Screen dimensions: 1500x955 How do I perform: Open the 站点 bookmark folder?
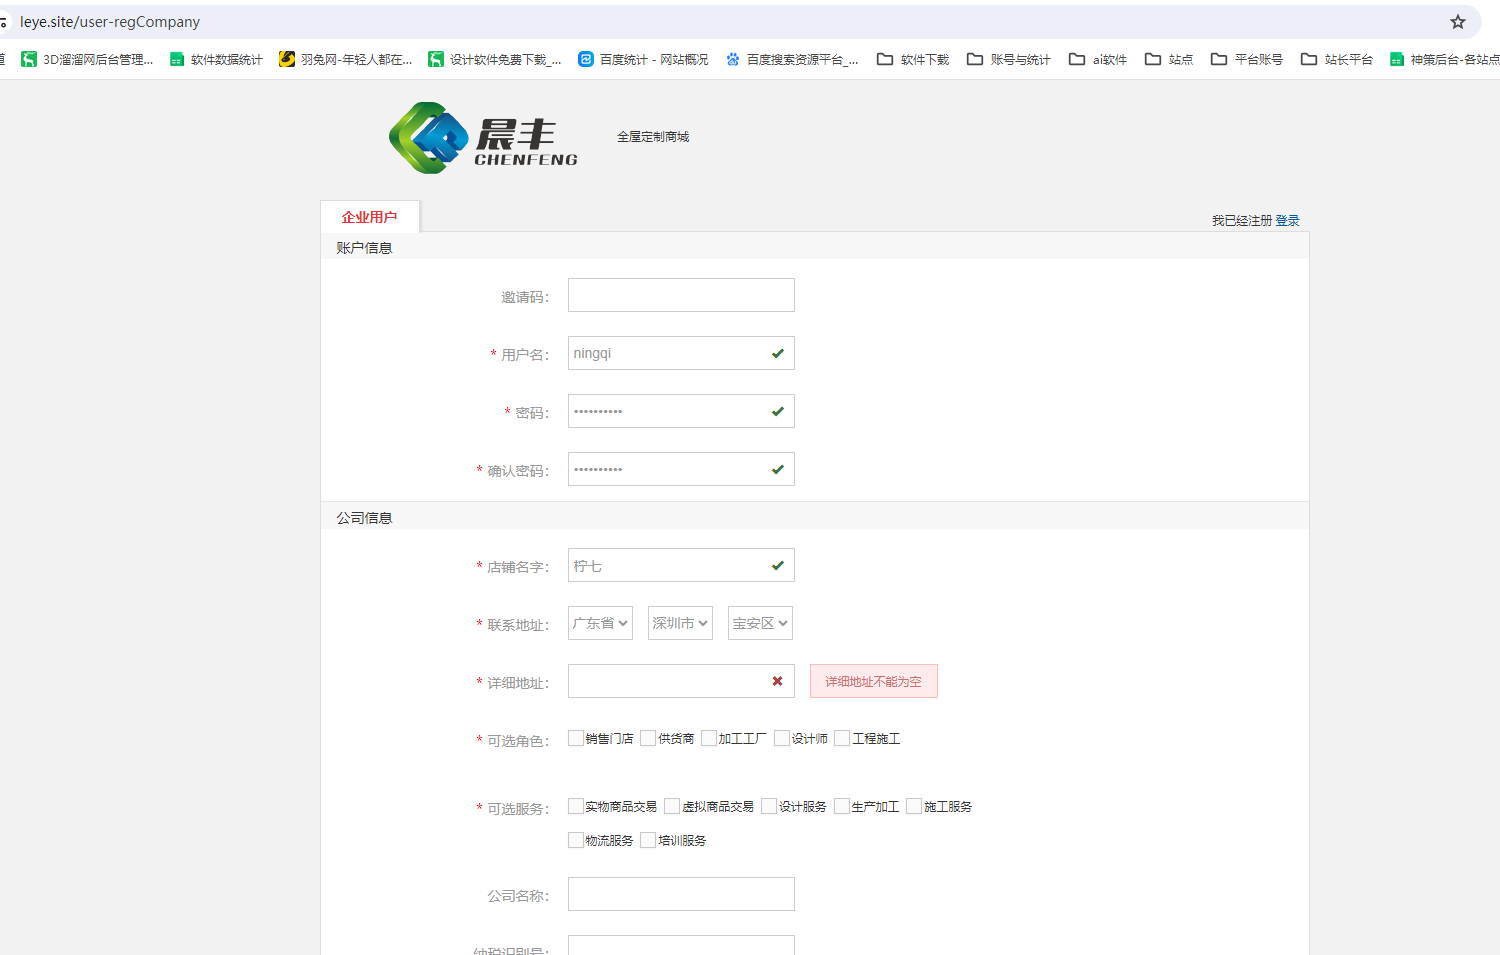click(x=1169, y=60)
